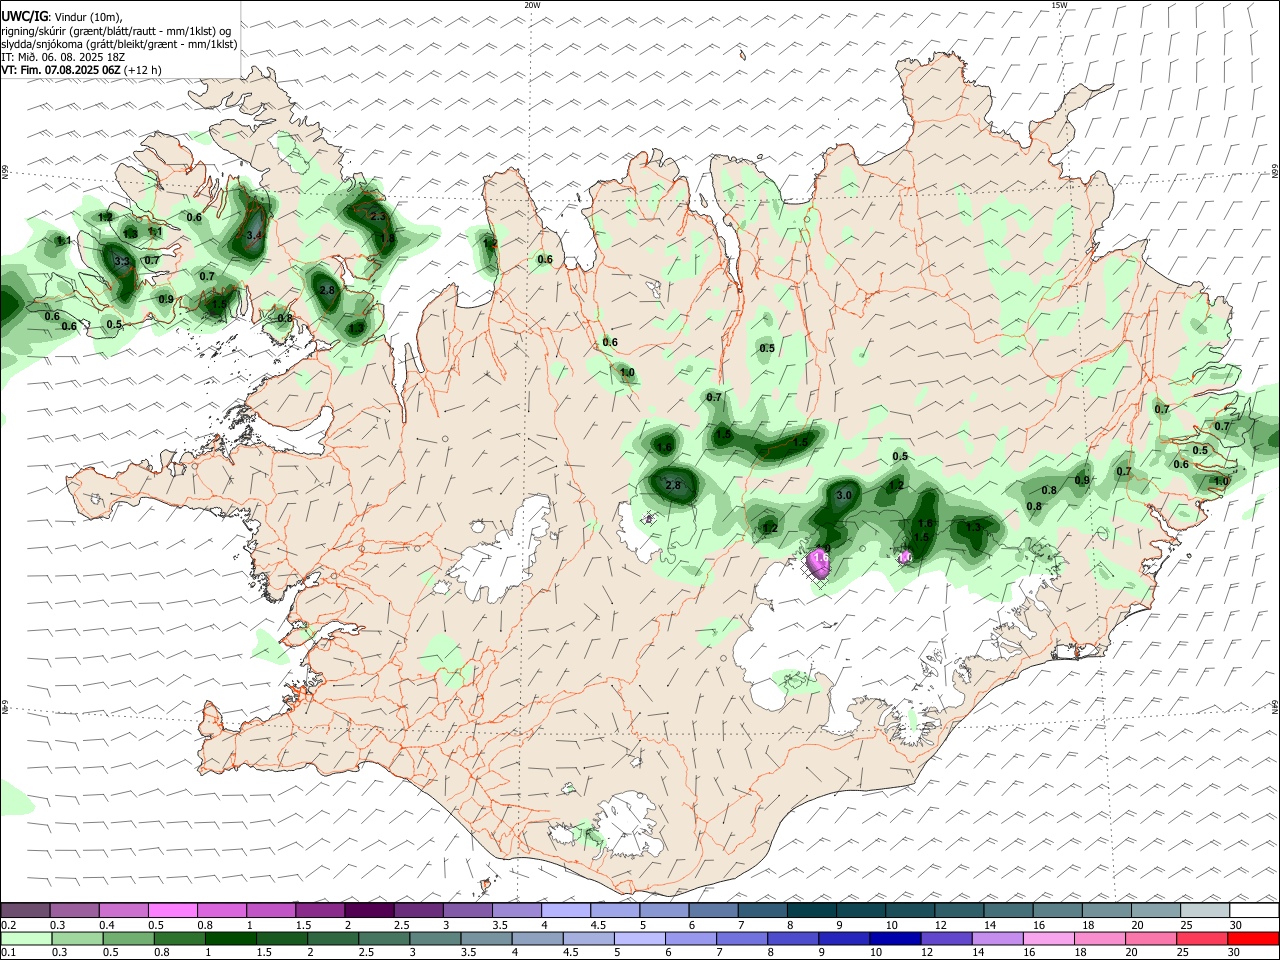Click the 2.3 precipitation value on the map

(x=377, y=216)
